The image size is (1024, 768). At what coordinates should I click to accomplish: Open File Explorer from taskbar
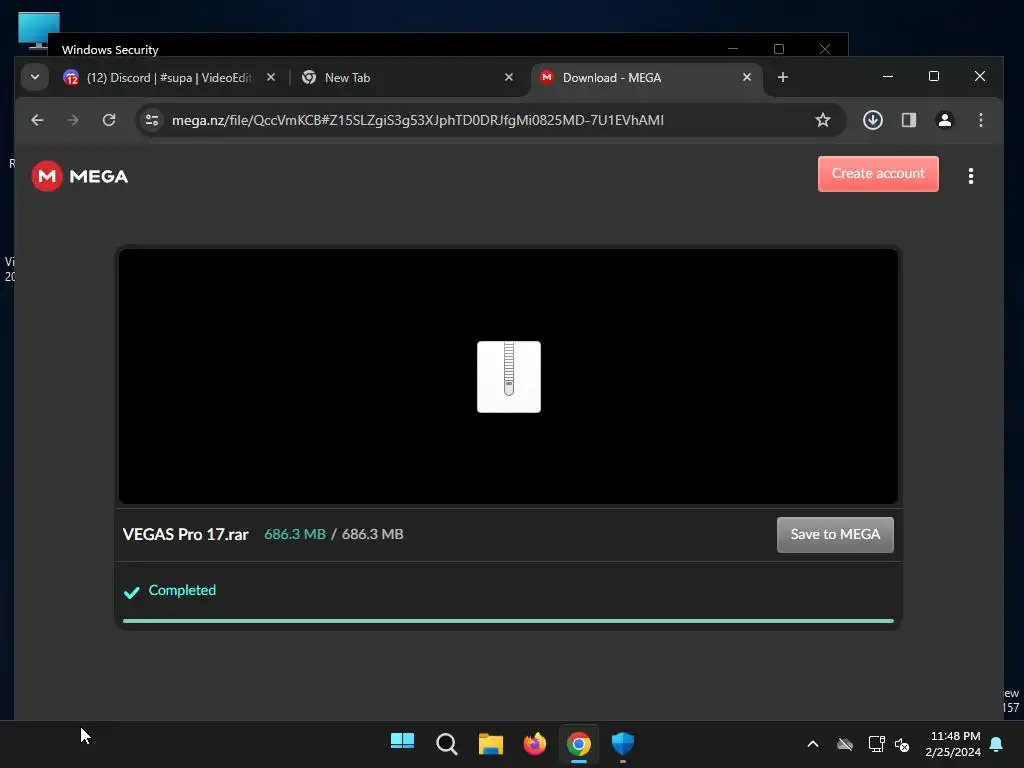pyautogui.click(x=490, y=743)
